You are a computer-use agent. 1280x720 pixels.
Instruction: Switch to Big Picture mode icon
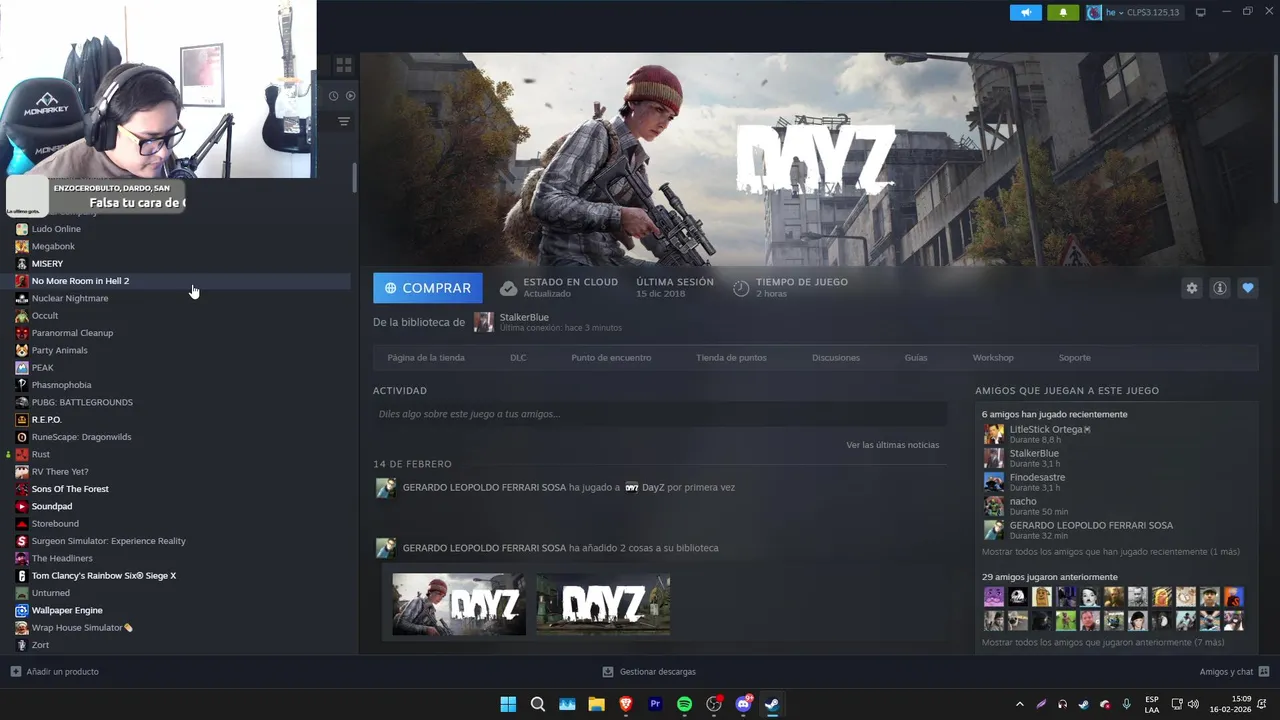(x=1201, y=12)
